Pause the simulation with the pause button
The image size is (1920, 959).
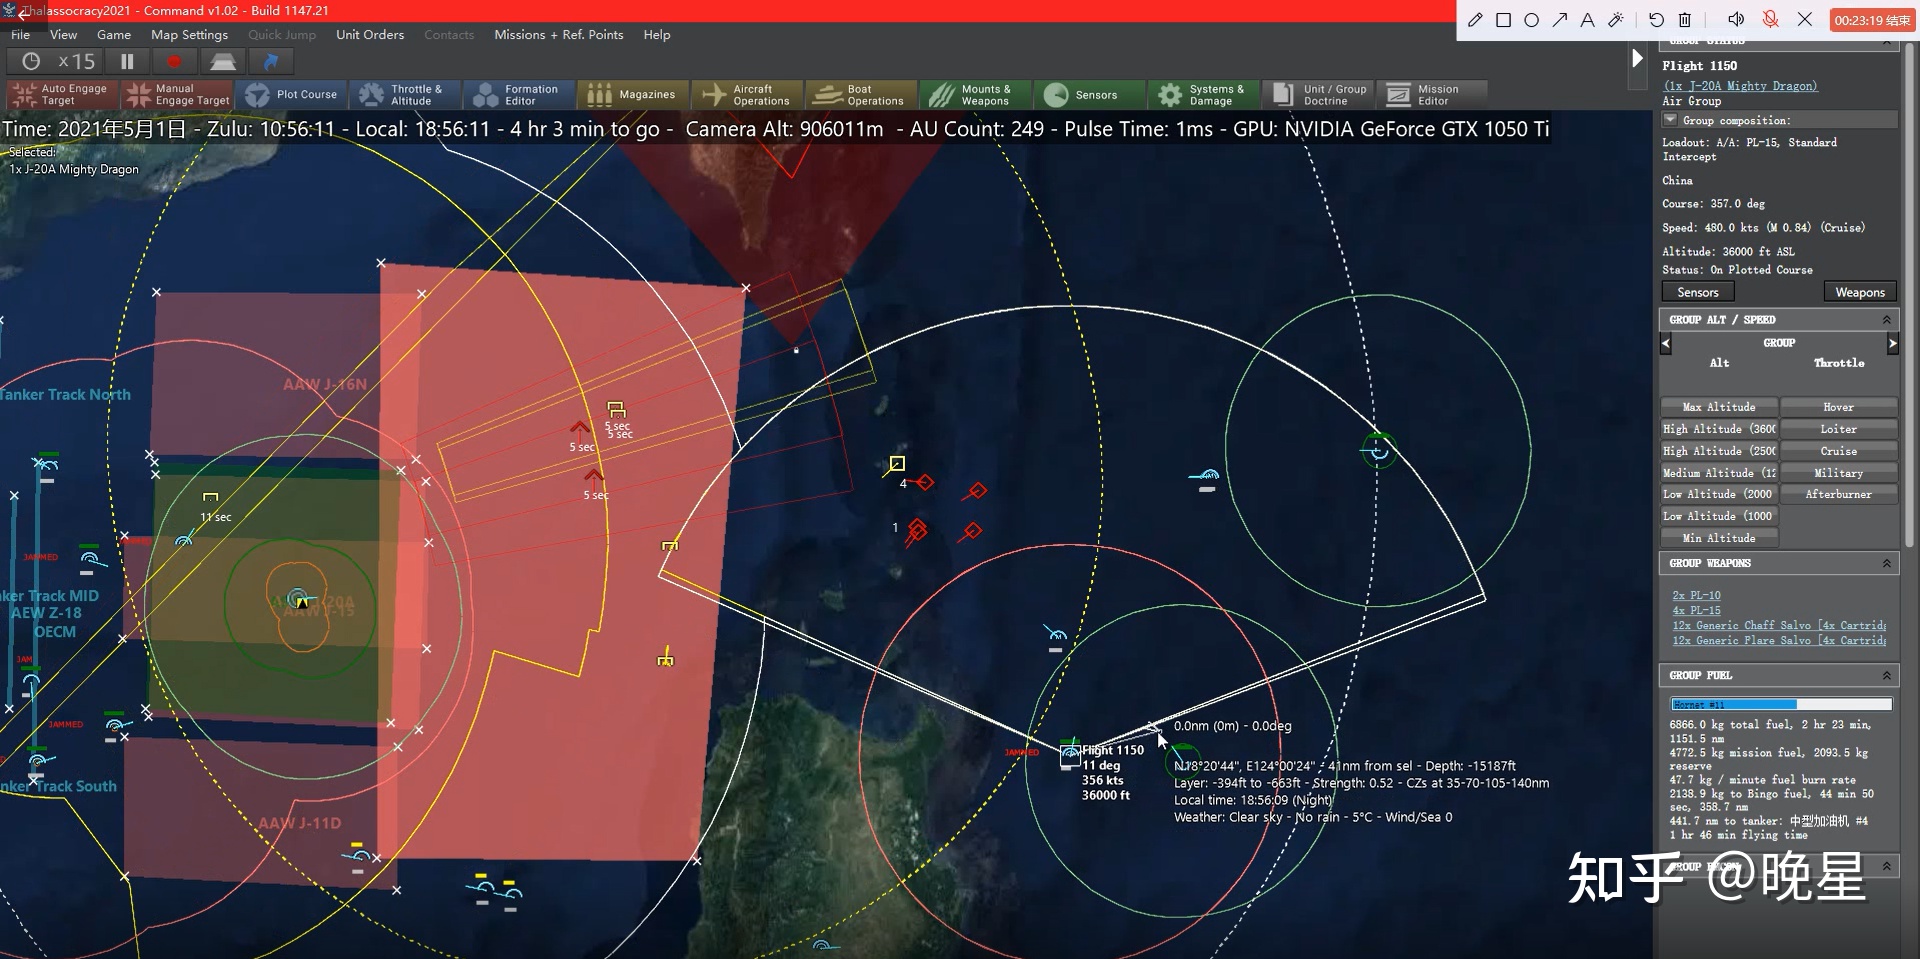127,62
